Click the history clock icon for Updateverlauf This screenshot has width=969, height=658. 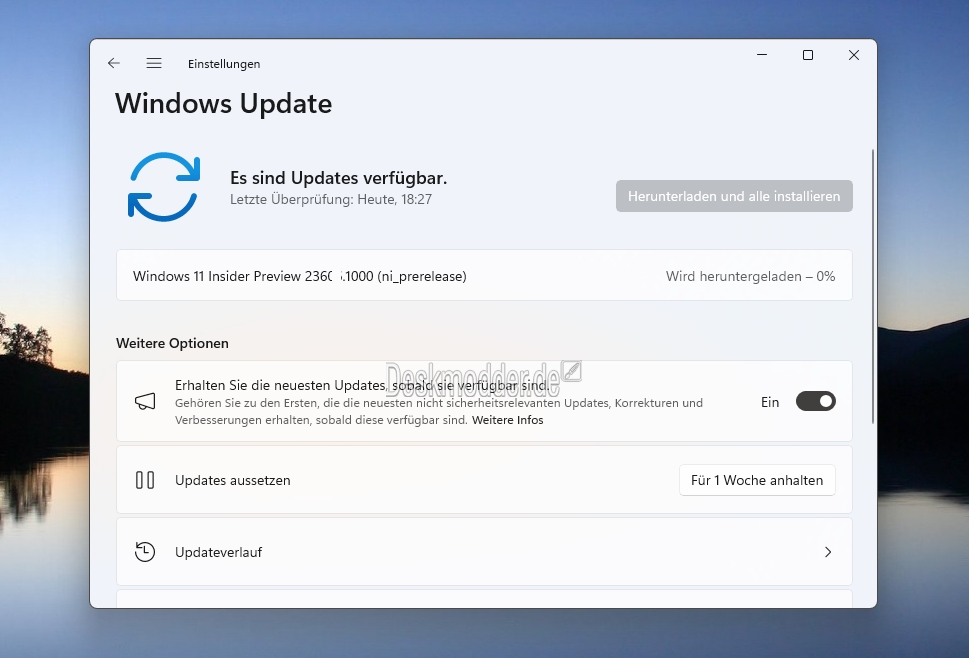point(145,552)
